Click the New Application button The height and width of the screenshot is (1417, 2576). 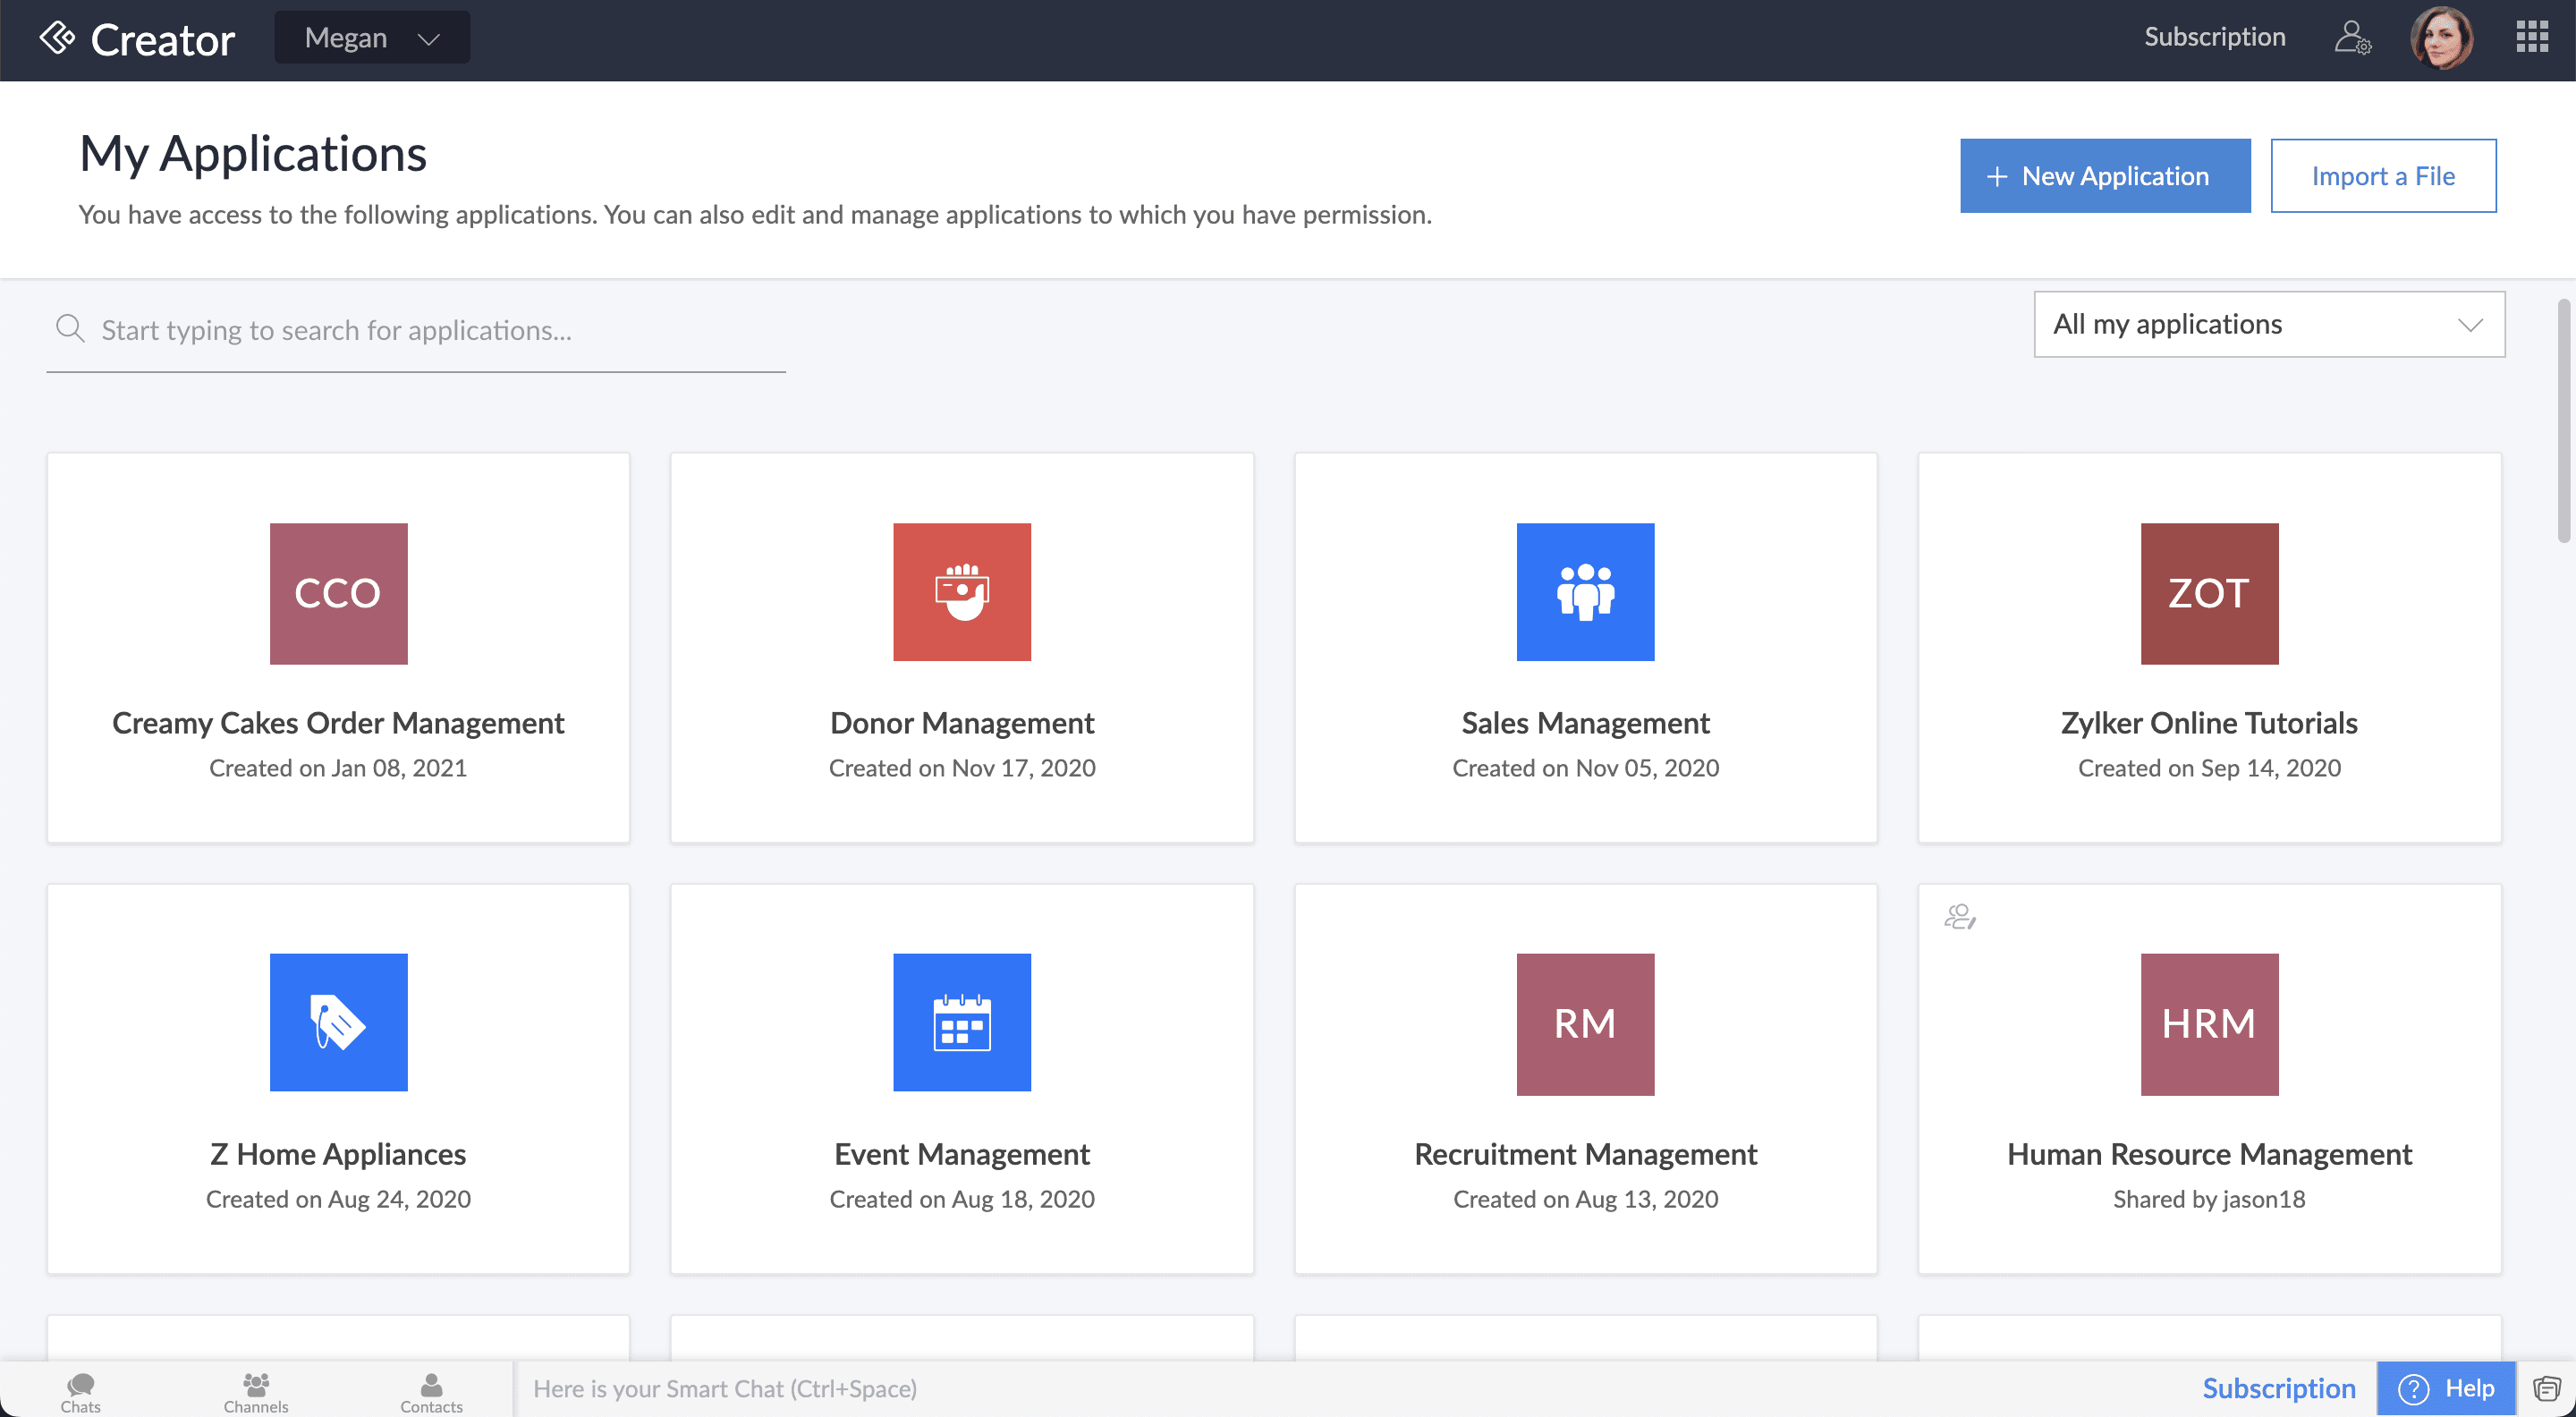[2104, 176]
